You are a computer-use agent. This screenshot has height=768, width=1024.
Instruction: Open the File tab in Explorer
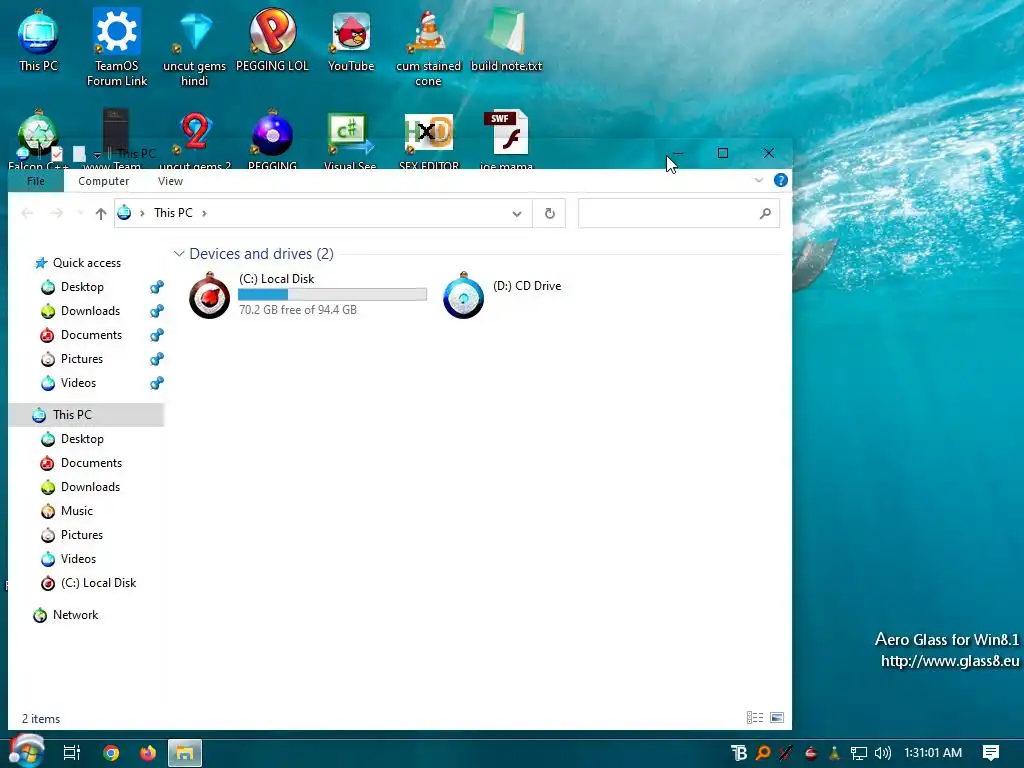pos(36,181)
